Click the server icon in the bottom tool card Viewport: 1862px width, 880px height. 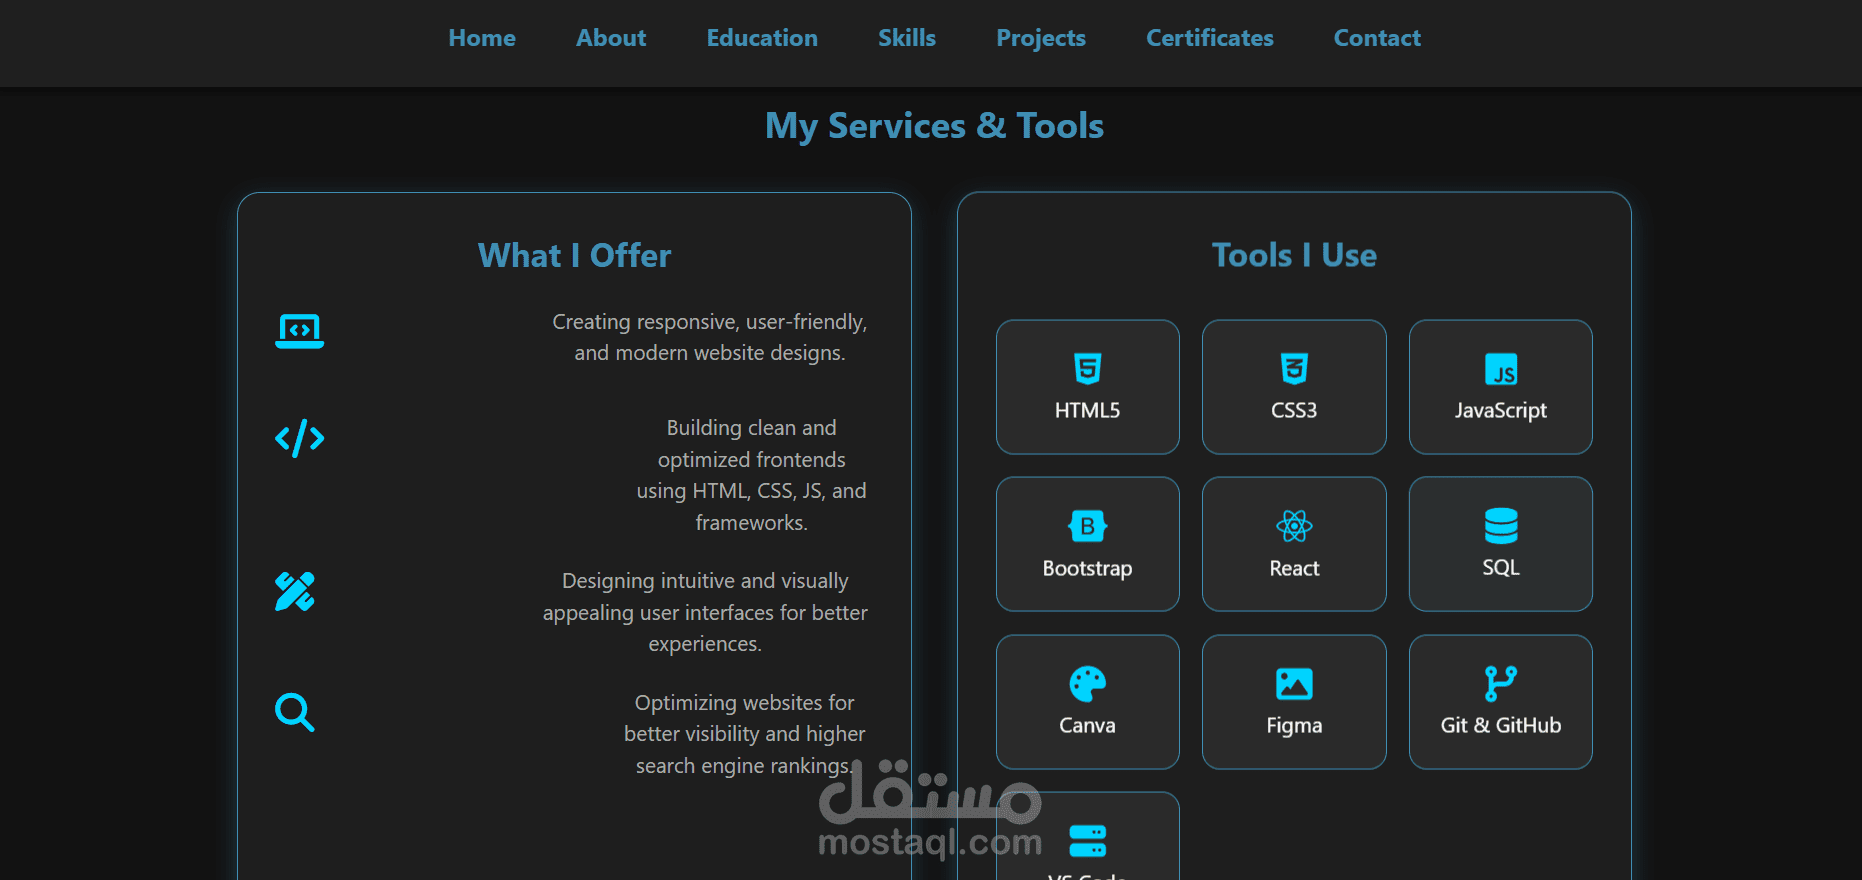(x=1088, y=841)
